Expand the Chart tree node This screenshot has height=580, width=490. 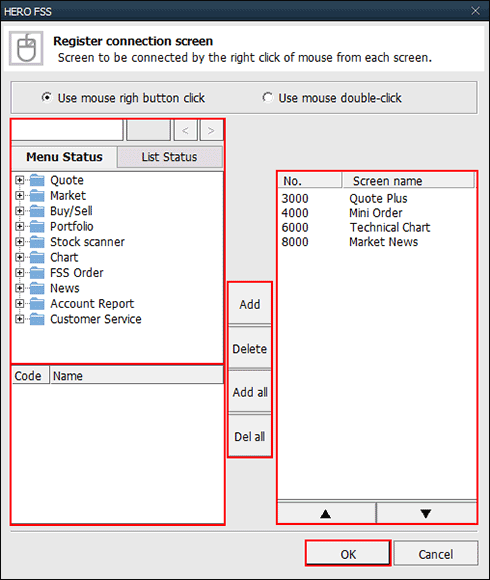[19, 257]
